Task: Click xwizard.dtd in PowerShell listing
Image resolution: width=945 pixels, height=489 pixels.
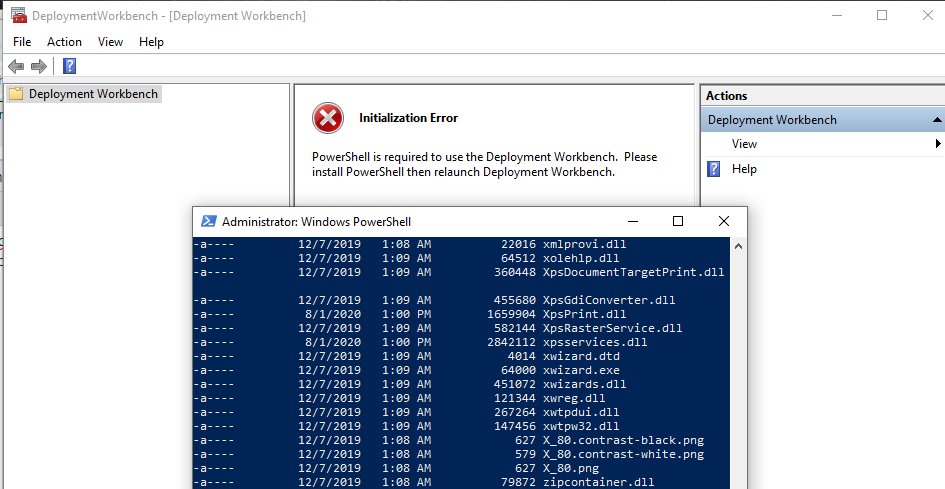Action: (x=581, y=356)
